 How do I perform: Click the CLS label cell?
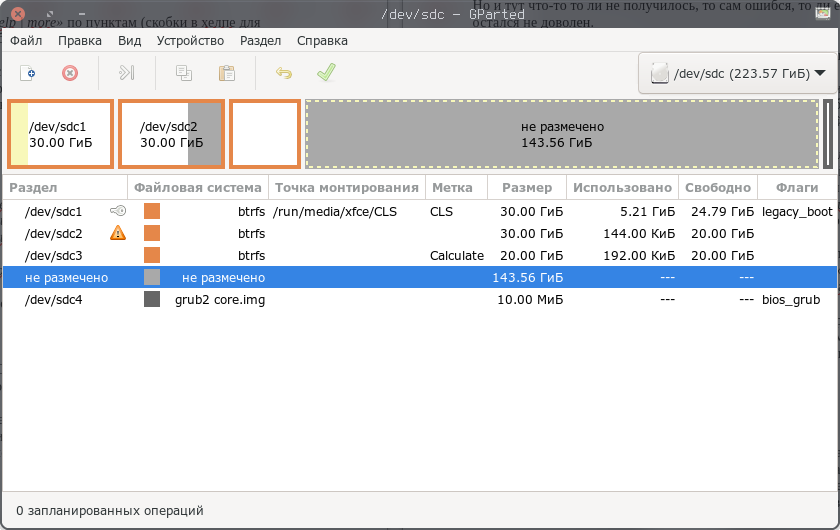click(441, 212)
